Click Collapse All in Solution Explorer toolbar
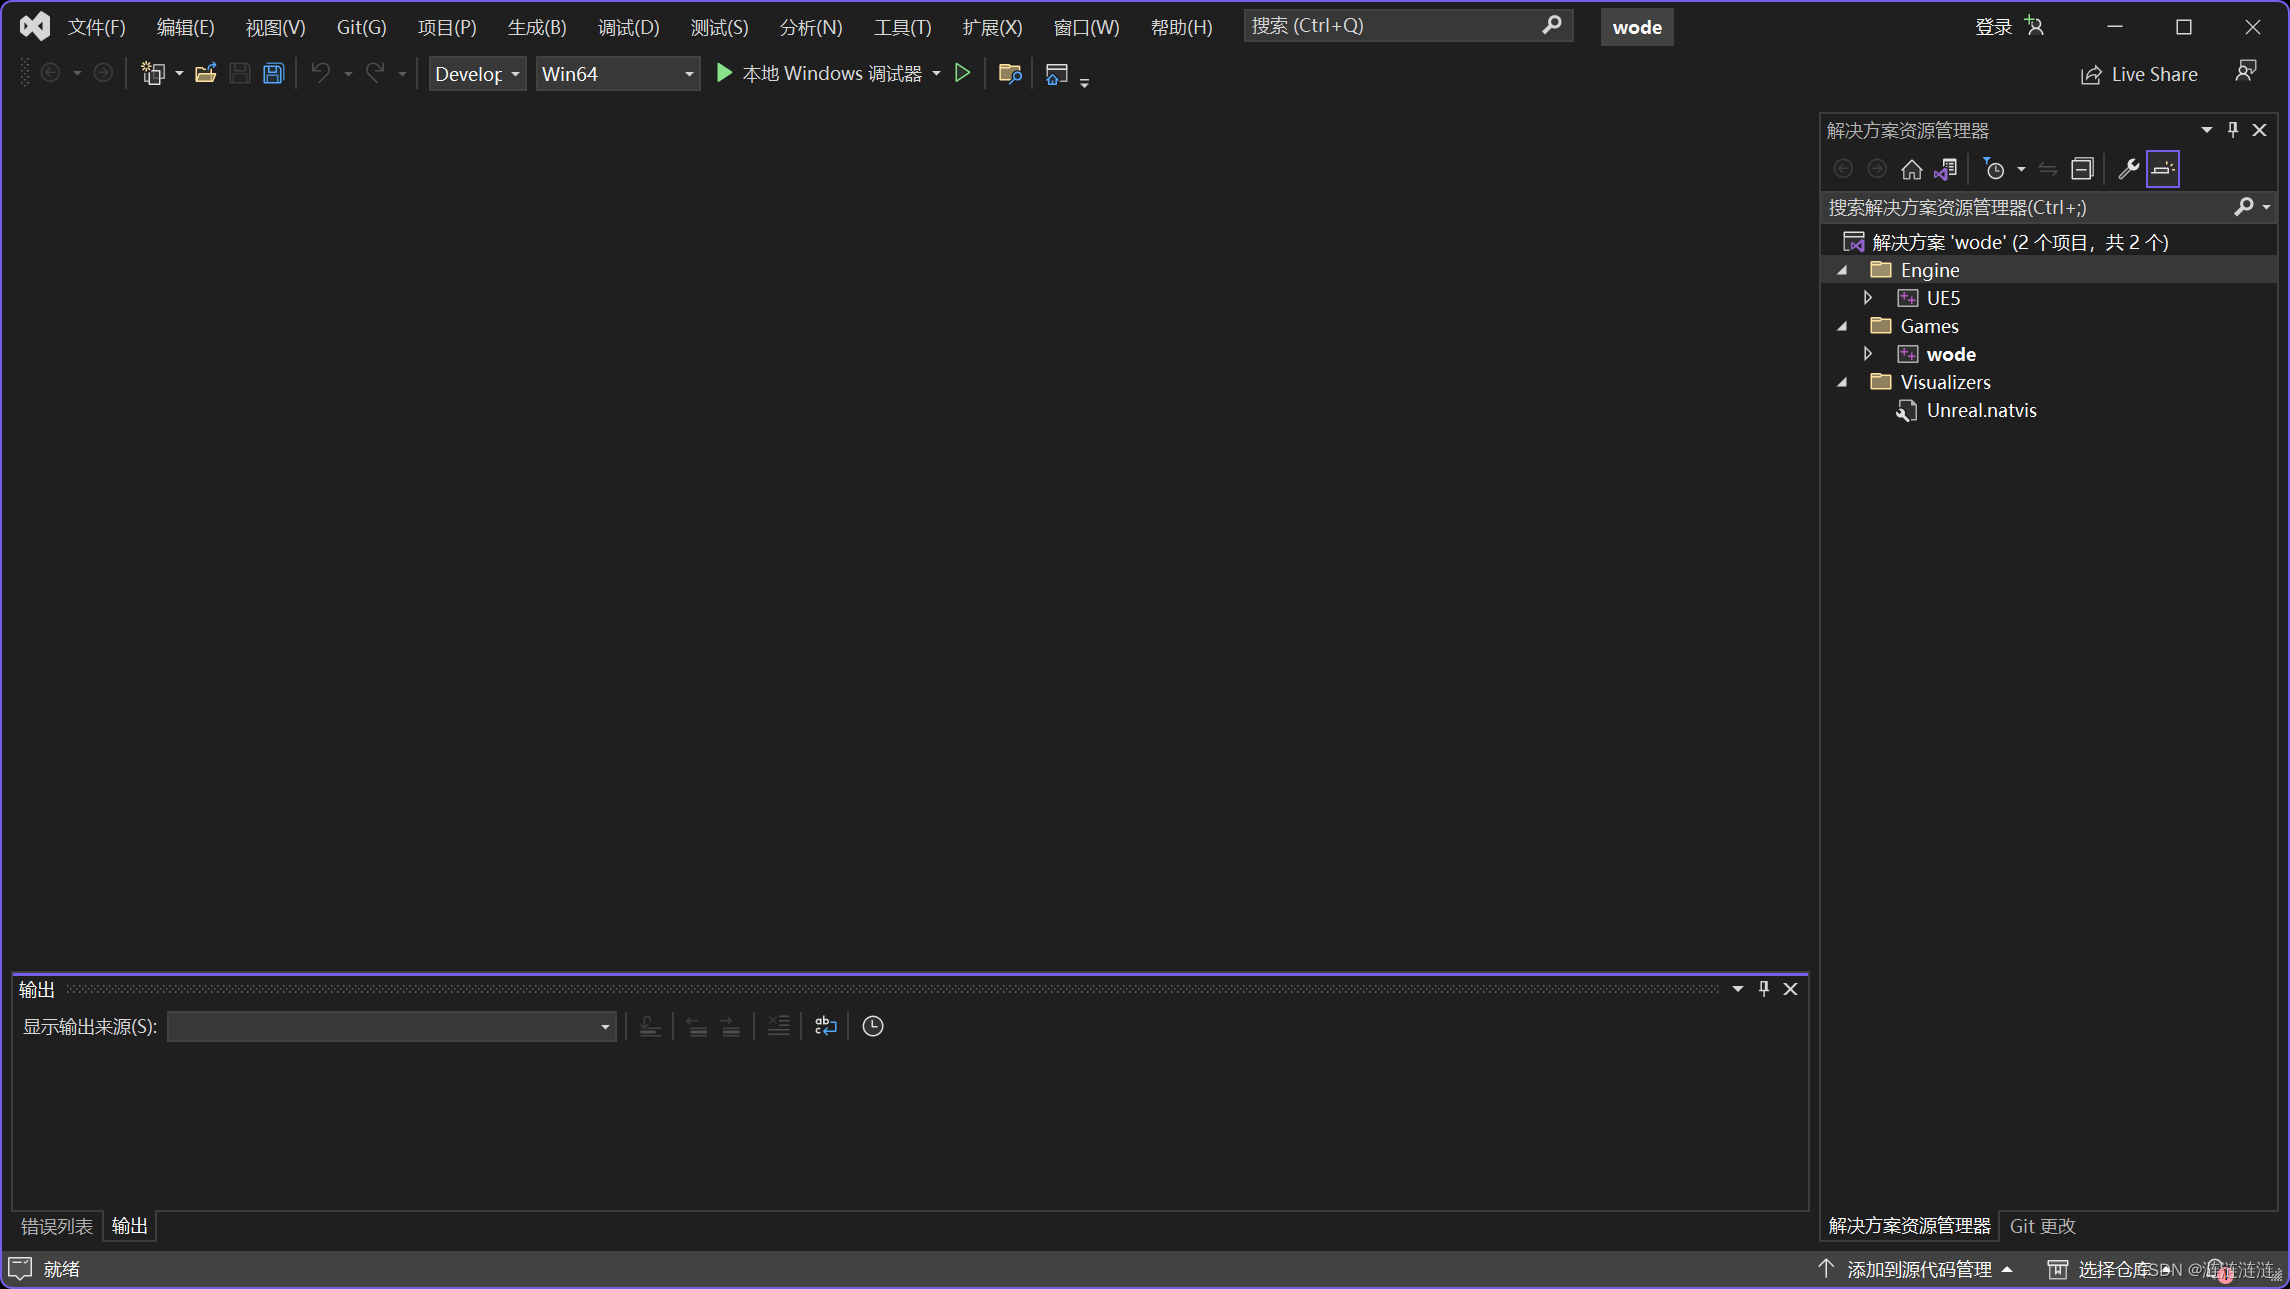The width and height of the screenshot is (2290, 1289). [x=2082, y=169]
